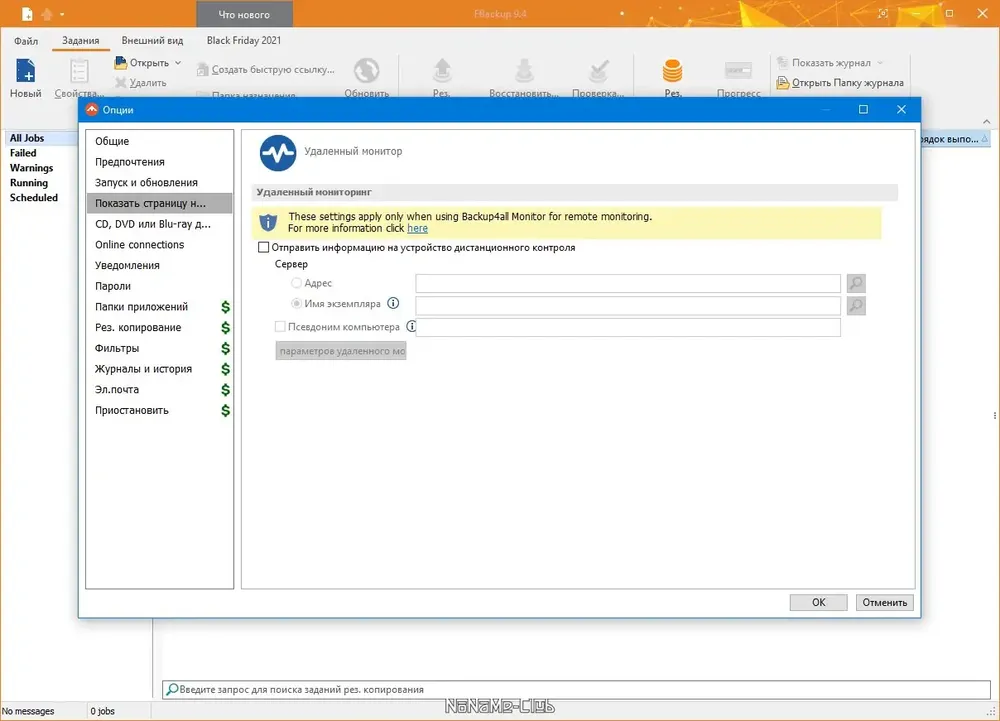Expand the Показать журнал dropdown arrow
The width and height of the screenshot is (1000, 721).
[x=880, y=62]
